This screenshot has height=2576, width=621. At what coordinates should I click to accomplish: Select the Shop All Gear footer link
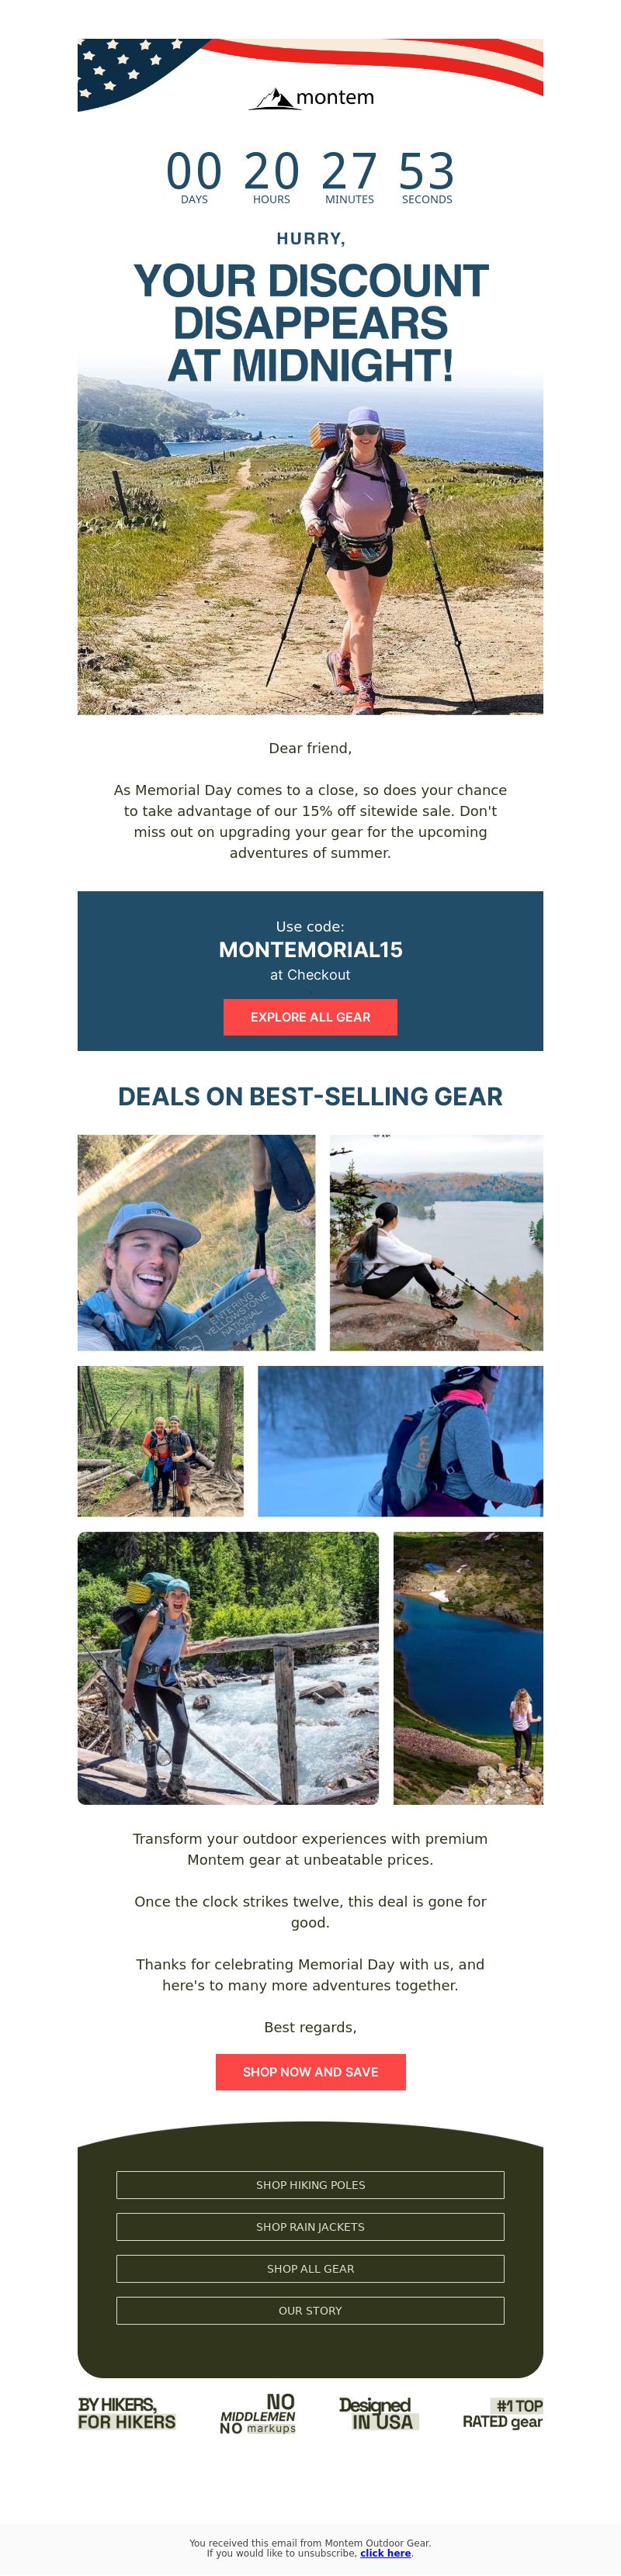click(x=310, y=2268)
